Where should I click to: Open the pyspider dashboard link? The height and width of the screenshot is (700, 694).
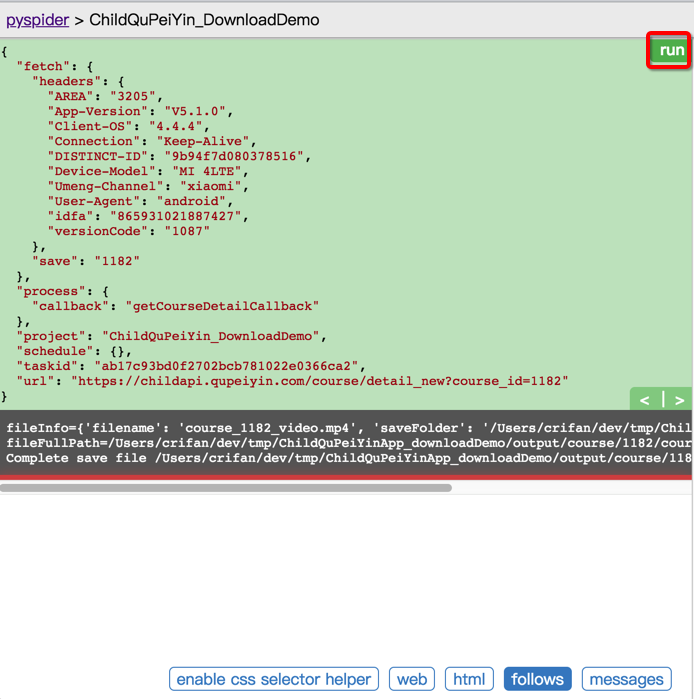[x=37, y=20]
